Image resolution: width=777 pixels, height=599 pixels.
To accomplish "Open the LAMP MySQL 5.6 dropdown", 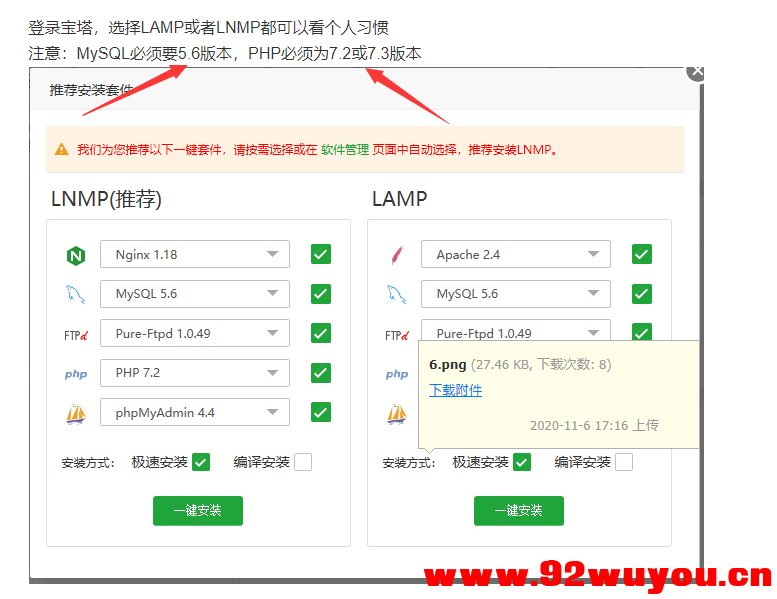I will pyautogui.click(x=515, y=294).
